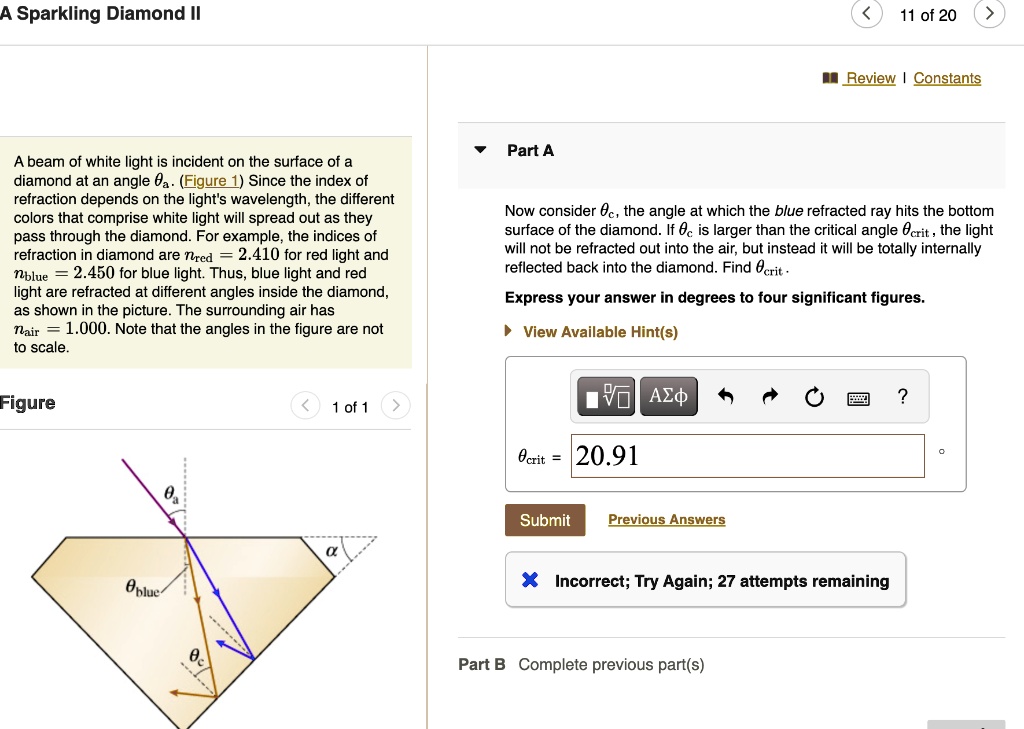Submit the answer for Part A
The image size is (1024, 729).
point(544,520)
